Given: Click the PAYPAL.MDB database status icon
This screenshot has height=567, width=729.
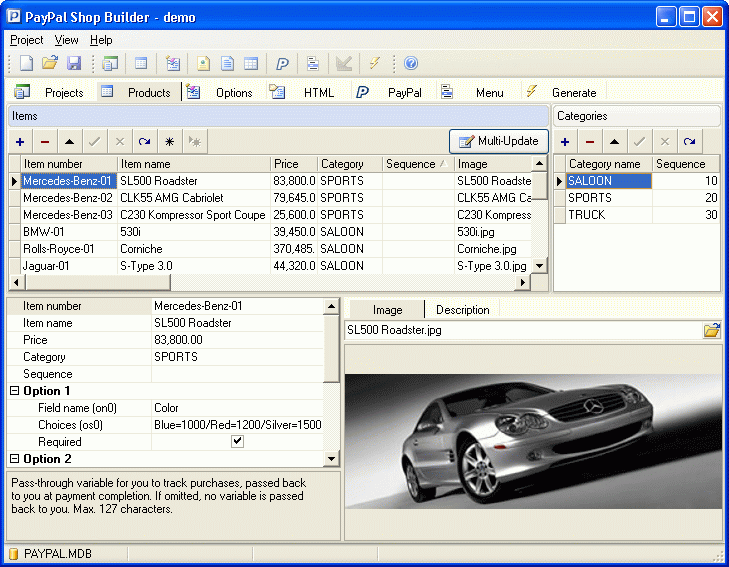Looking at the screenshot, I should 13,554.
